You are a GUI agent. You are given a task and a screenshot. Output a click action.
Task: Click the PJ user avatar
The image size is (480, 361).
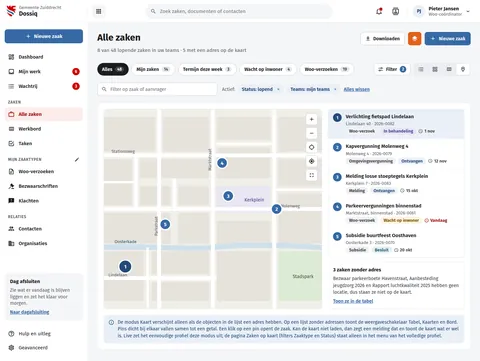coord(419,11)
